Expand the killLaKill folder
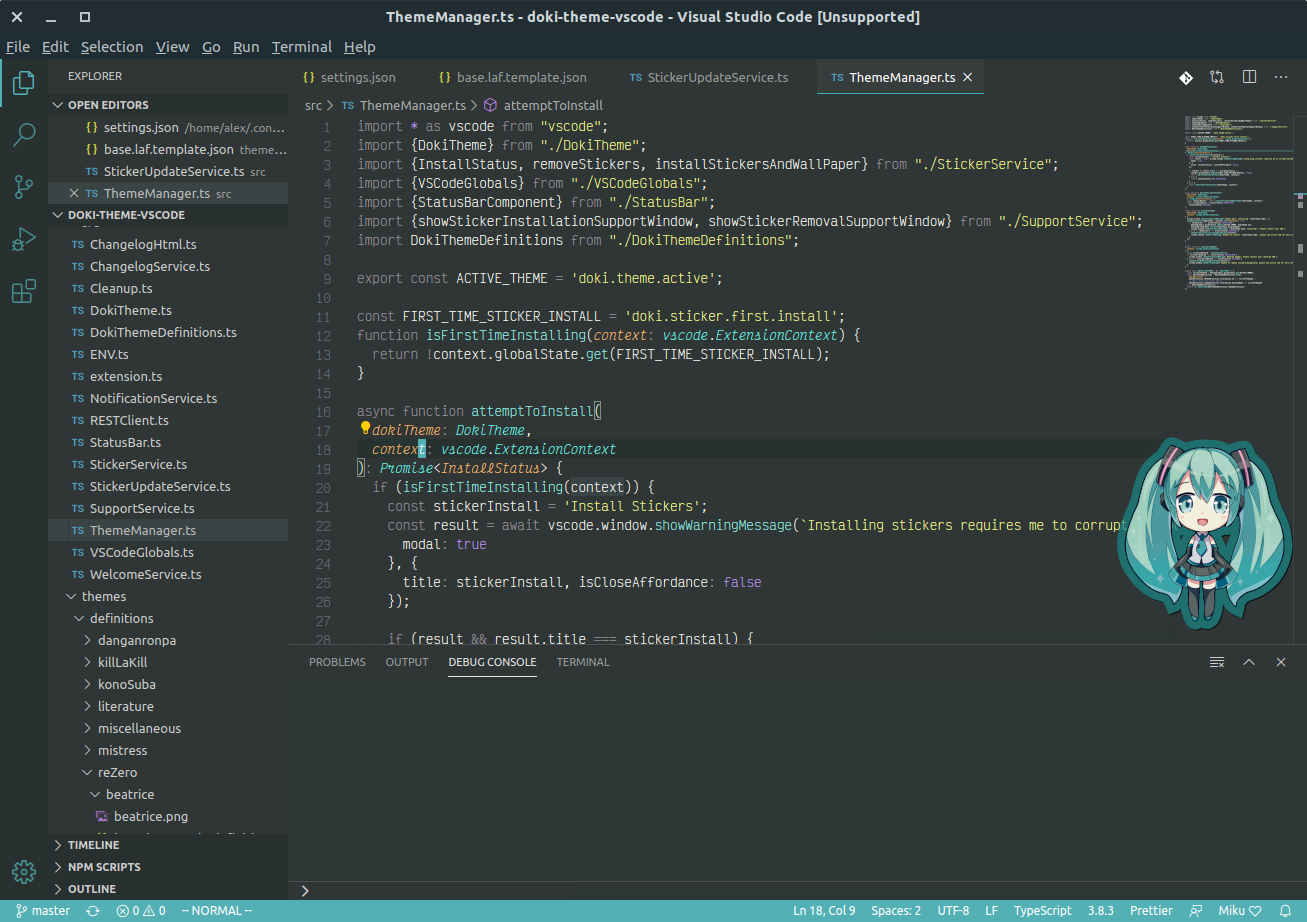Screen dimensions: 1307x922 (x=168, y=662)
